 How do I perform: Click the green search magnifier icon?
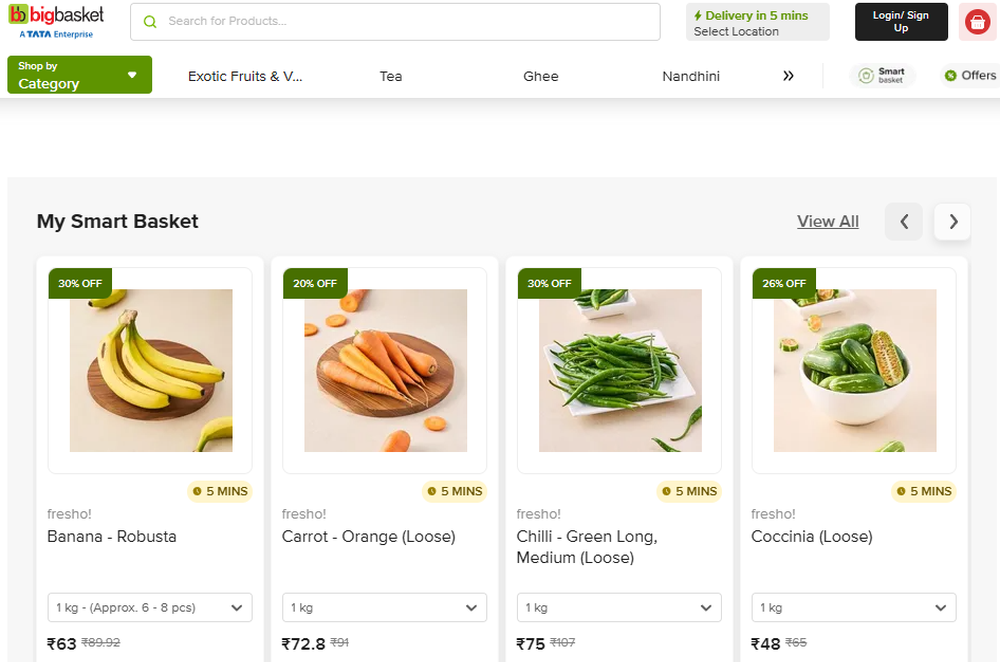pos(150,21)
